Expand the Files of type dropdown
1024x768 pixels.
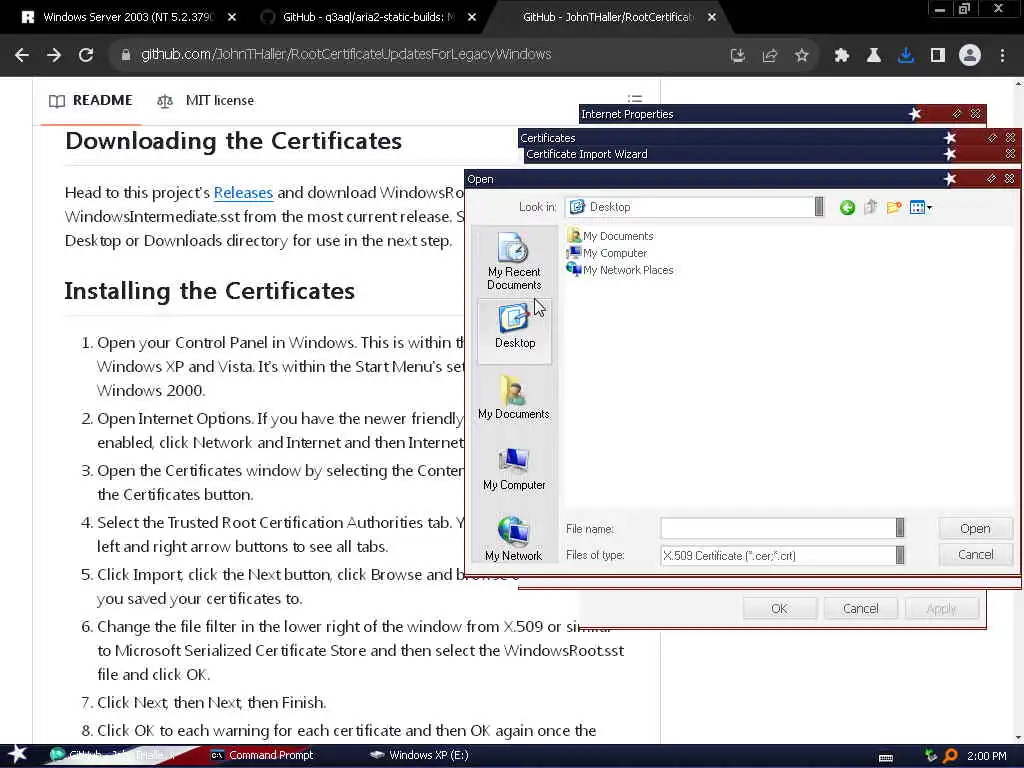tap(900, 555)
